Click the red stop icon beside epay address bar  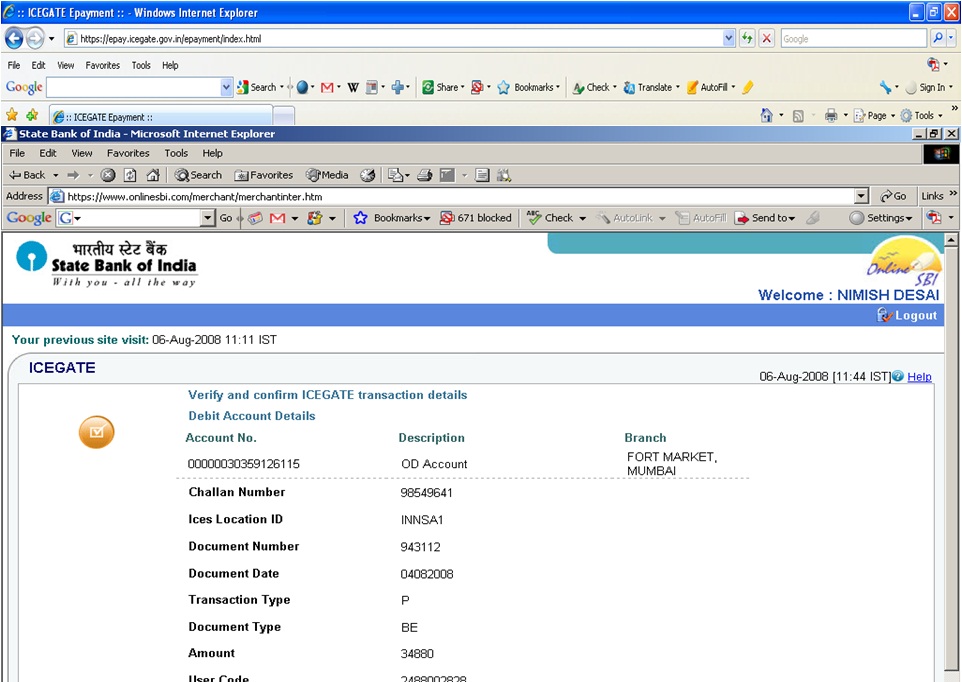(x=766, y=38)
